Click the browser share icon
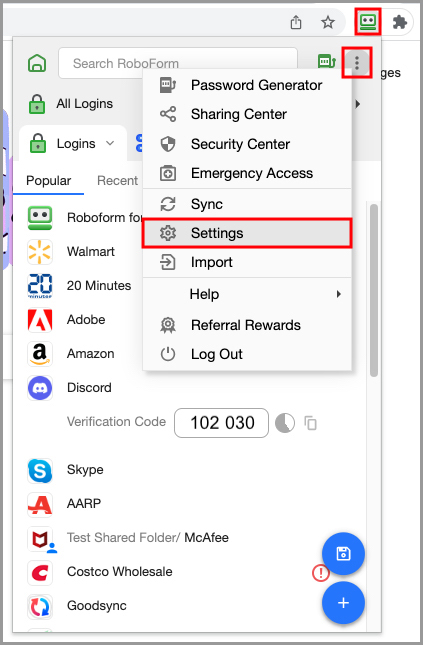Screen dimensions: 423x645 coord(296,22)
